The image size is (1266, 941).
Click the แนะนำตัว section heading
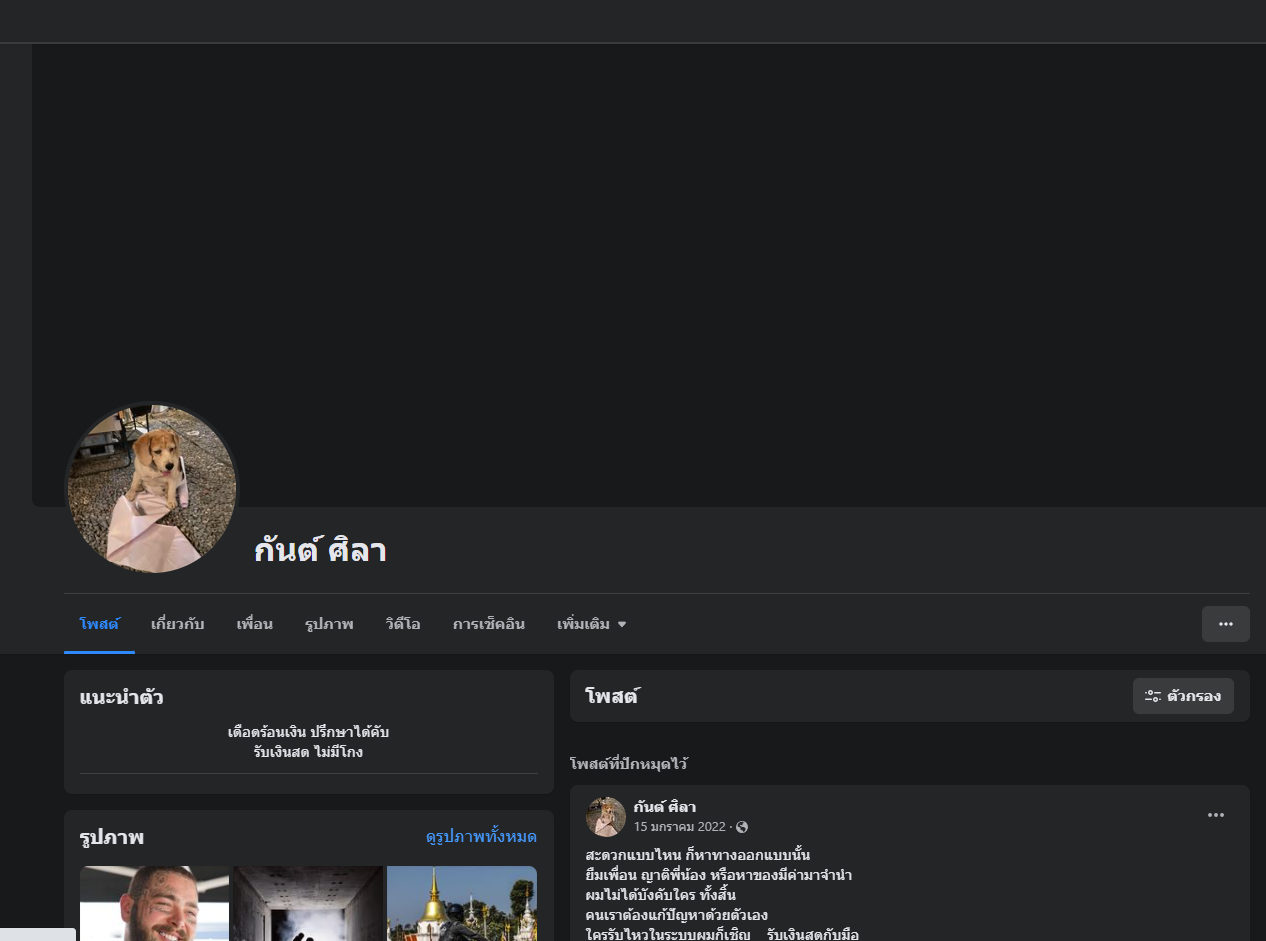(122, 698)
